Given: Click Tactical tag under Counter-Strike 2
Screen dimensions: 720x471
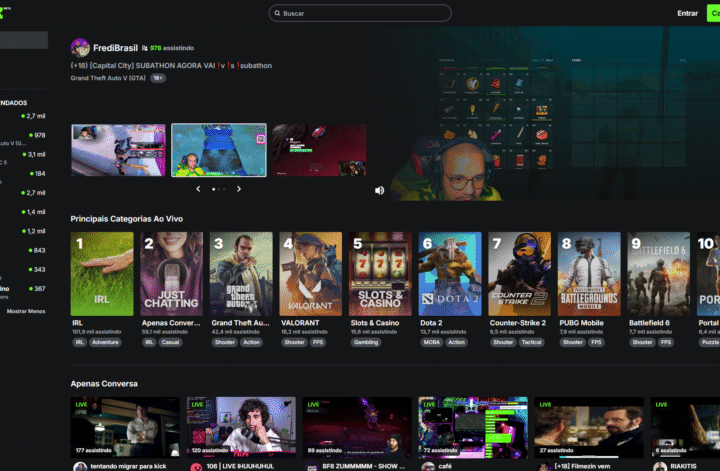Looking at the screenshot, I should pyautogui.click(x=531, y=342).
